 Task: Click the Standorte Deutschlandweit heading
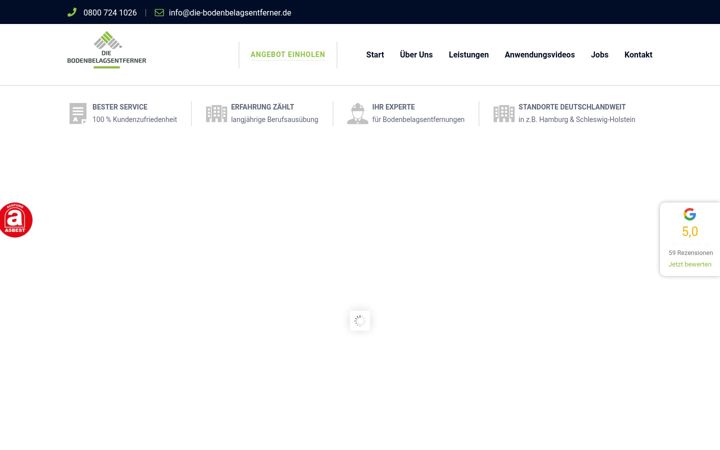pos(572,107)
